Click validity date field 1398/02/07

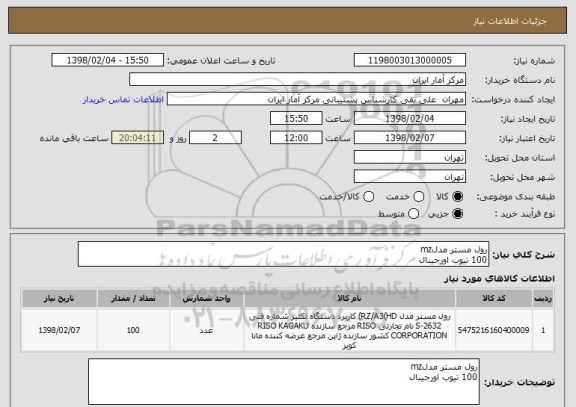tap(410, 138)
